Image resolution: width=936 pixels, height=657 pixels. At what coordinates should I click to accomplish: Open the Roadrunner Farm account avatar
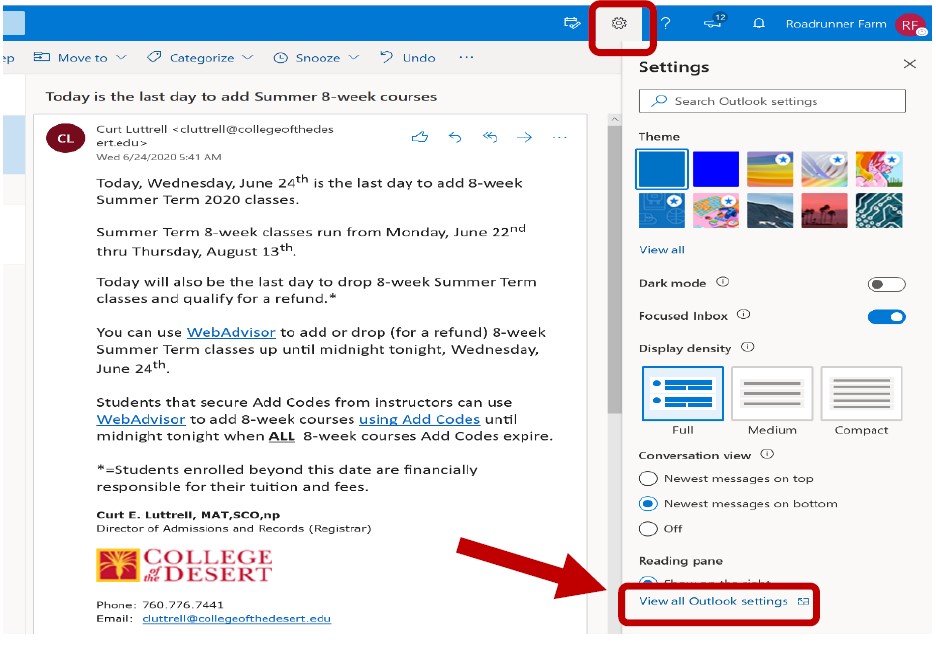pyautogui.click(x=910, y=24)
